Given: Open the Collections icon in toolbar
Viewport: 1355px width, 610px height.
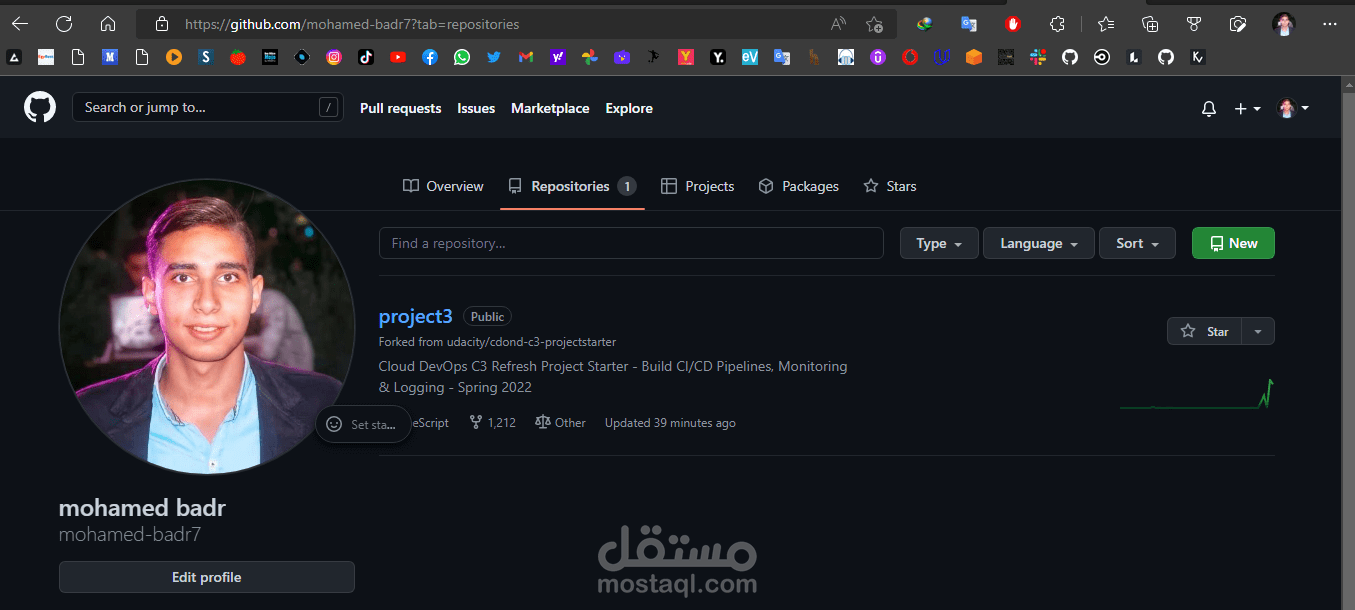Looking at the screenshot, I should pos(1150,24).
